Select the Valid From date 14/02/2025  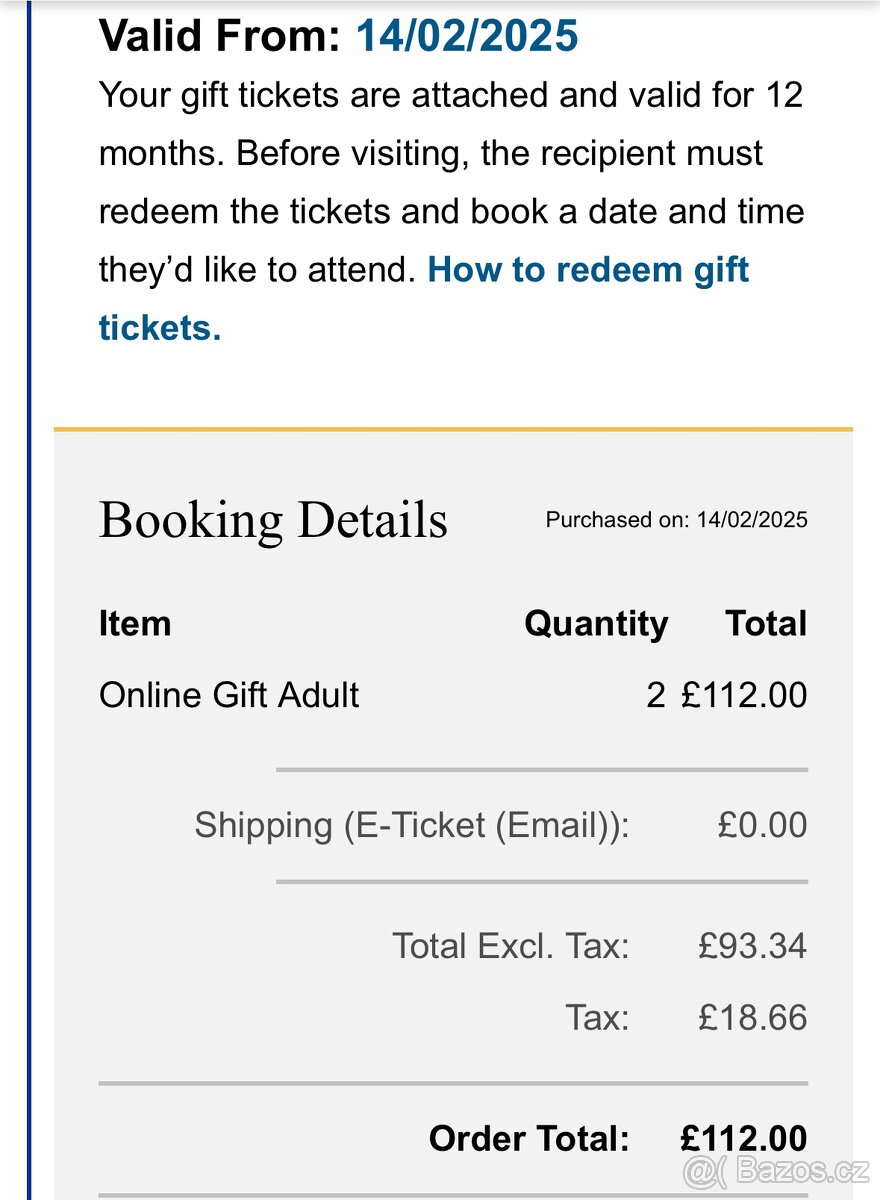coord(467,35)
